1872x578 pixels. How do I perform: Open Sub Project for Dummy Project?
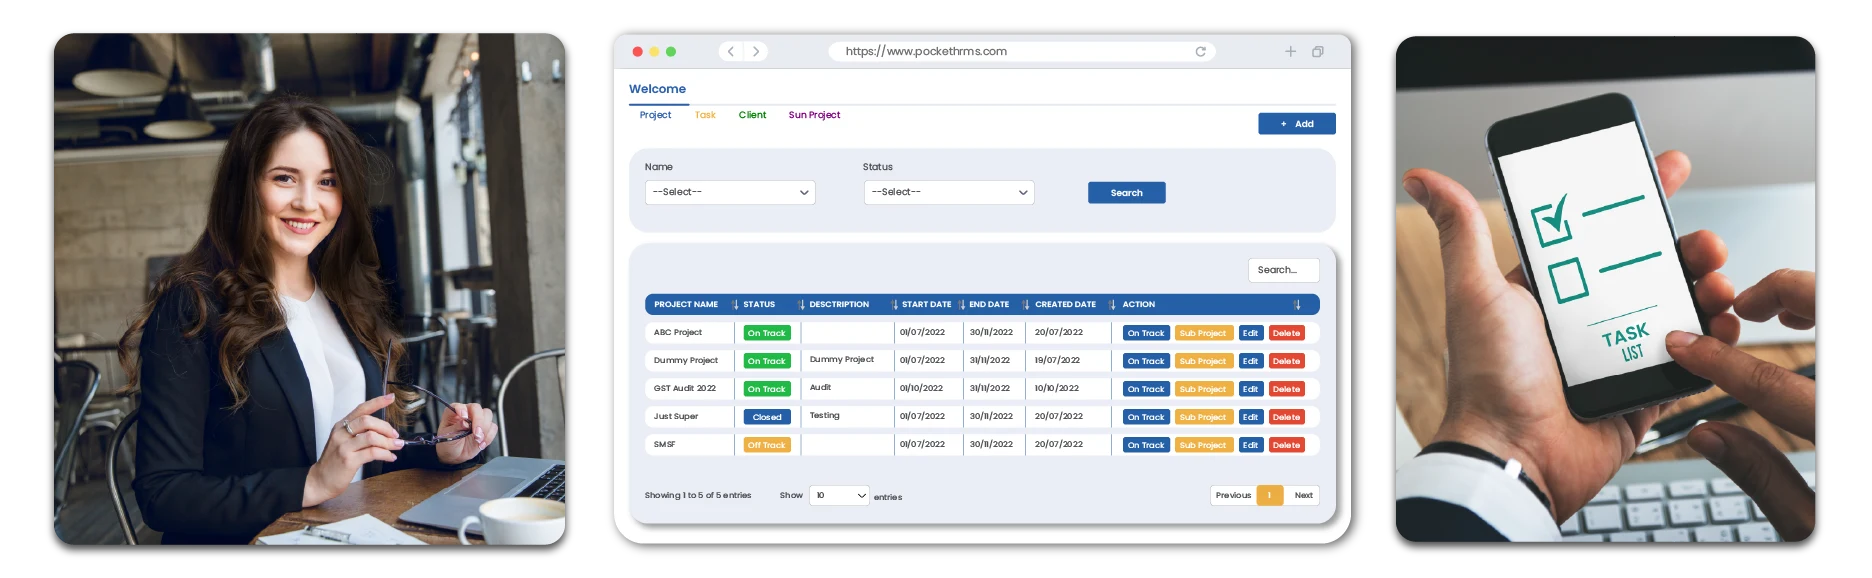click(1203, 361)
